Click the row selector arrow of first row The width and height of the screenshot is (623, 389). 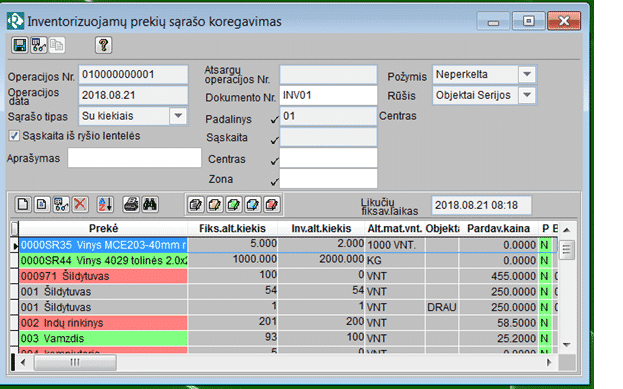pos(15,246)
